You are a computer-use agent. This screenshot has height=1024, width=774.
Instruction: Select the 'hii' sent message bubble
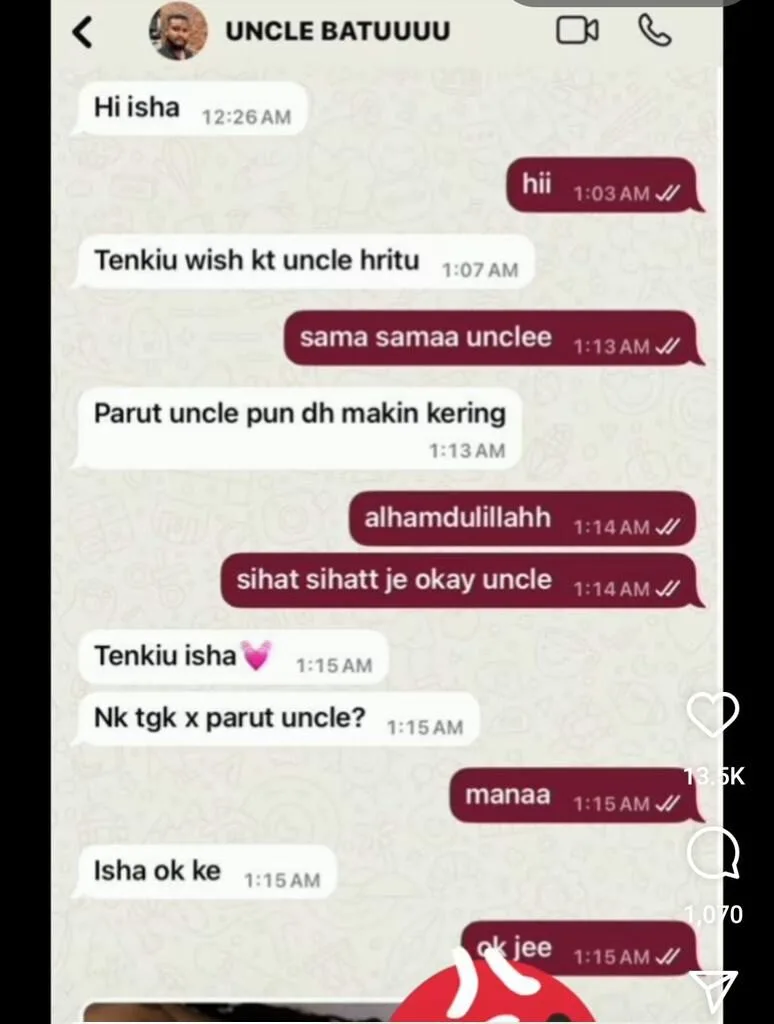(602, 185)
